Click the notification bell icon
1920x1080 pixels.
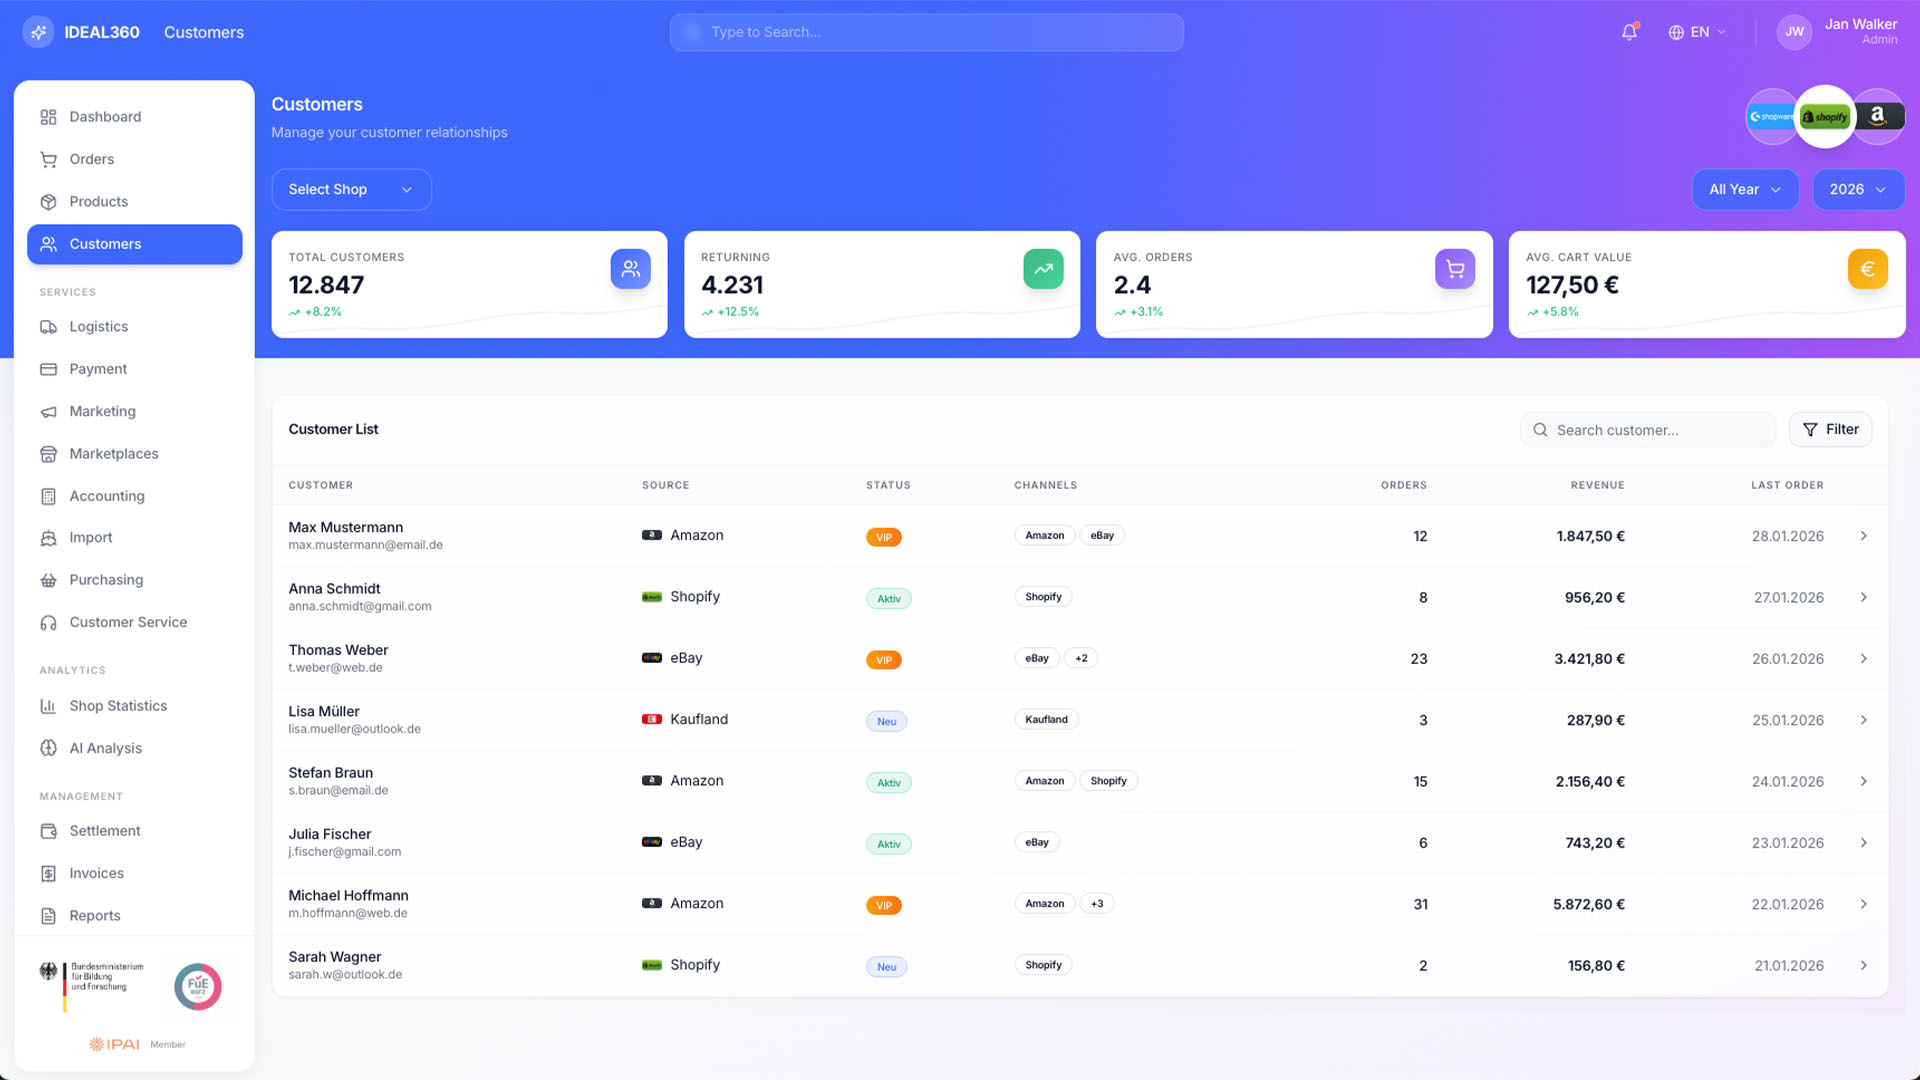1629,32
